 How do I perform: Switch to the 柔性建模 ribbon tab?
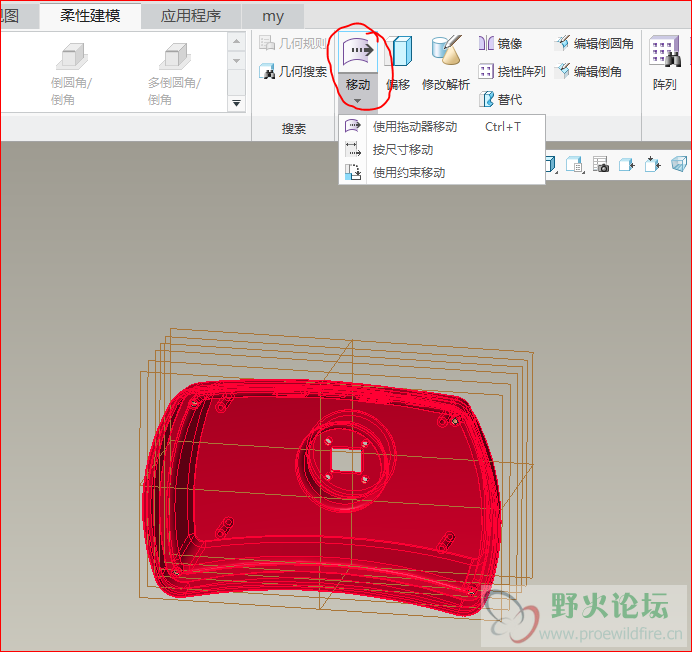coord(90,16)
